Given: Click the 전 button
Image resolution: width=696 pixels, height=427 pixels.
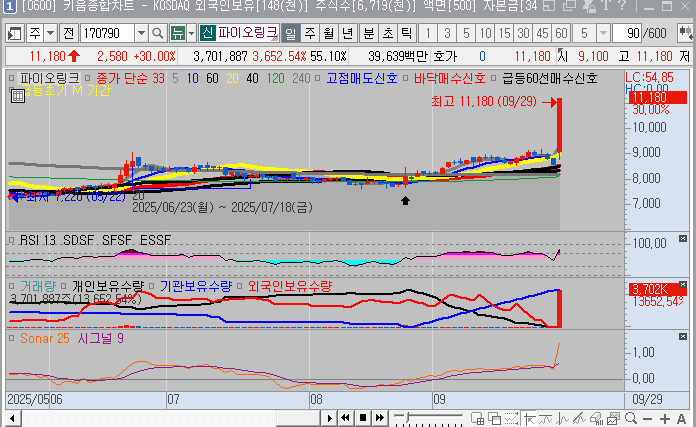Looking at the screenshot, I should pyautogui.click(x=68, y=33).
